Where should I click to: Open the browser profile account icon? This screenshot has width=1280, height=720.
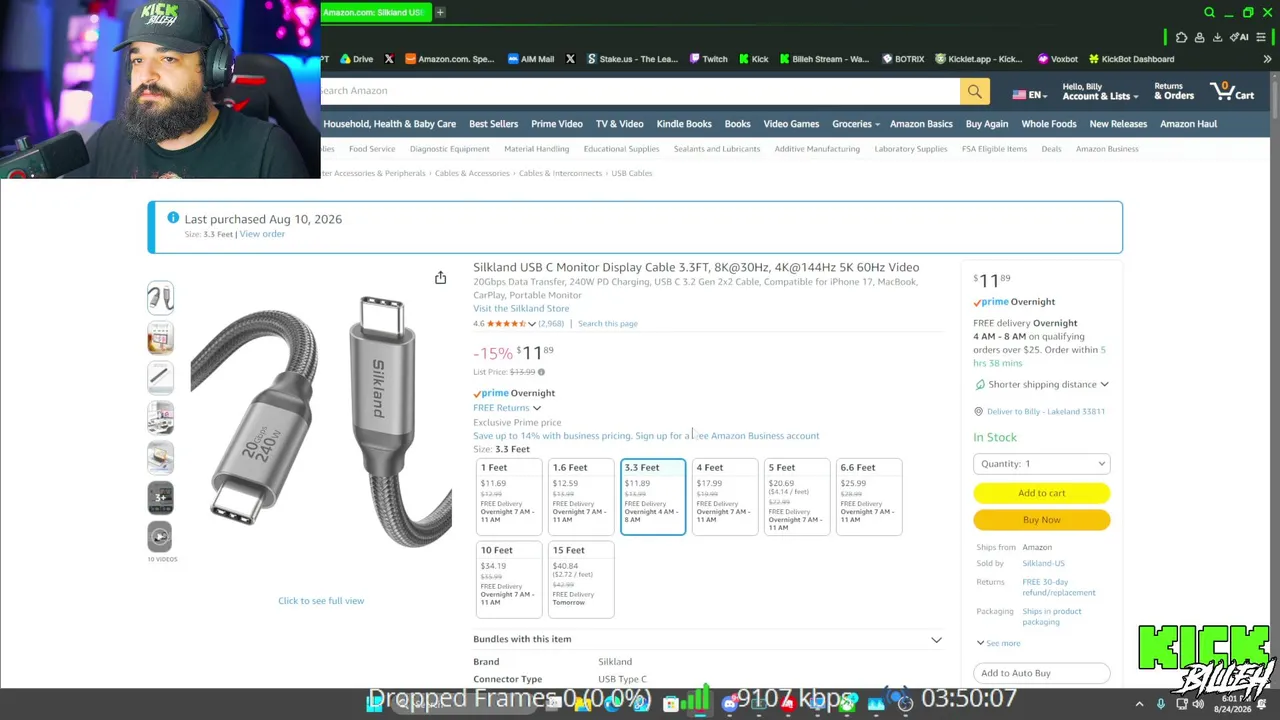[x=1199, y=38]
